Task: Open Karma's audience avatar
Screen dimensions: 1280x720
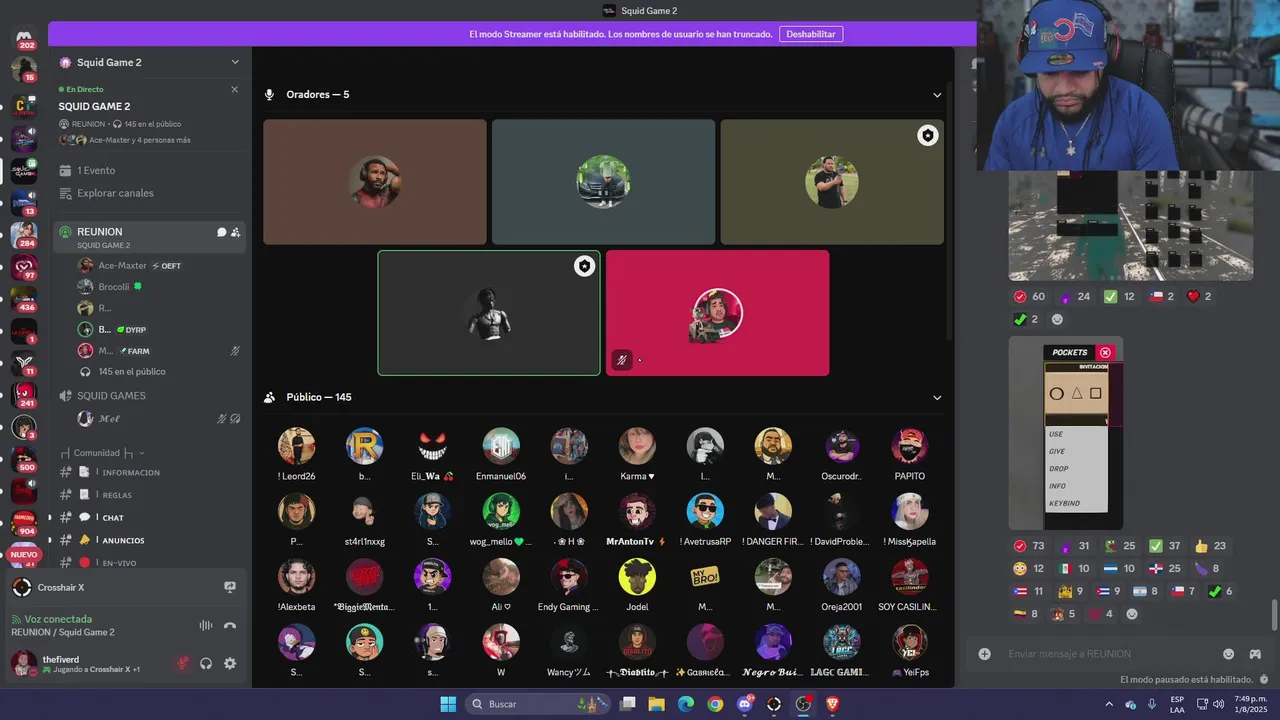Action: pyautogui.click(x=637, y=446)
